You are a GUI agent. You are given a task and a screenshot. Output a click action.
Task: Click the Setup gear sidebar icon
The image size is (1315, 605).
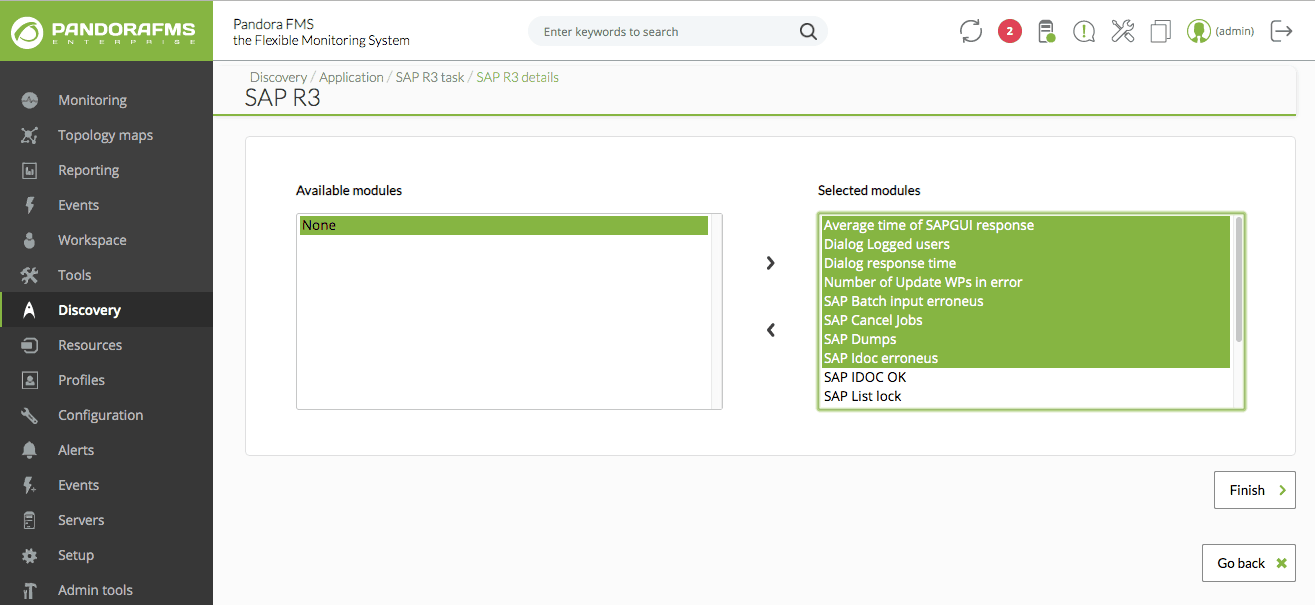[x=30, y=555]
